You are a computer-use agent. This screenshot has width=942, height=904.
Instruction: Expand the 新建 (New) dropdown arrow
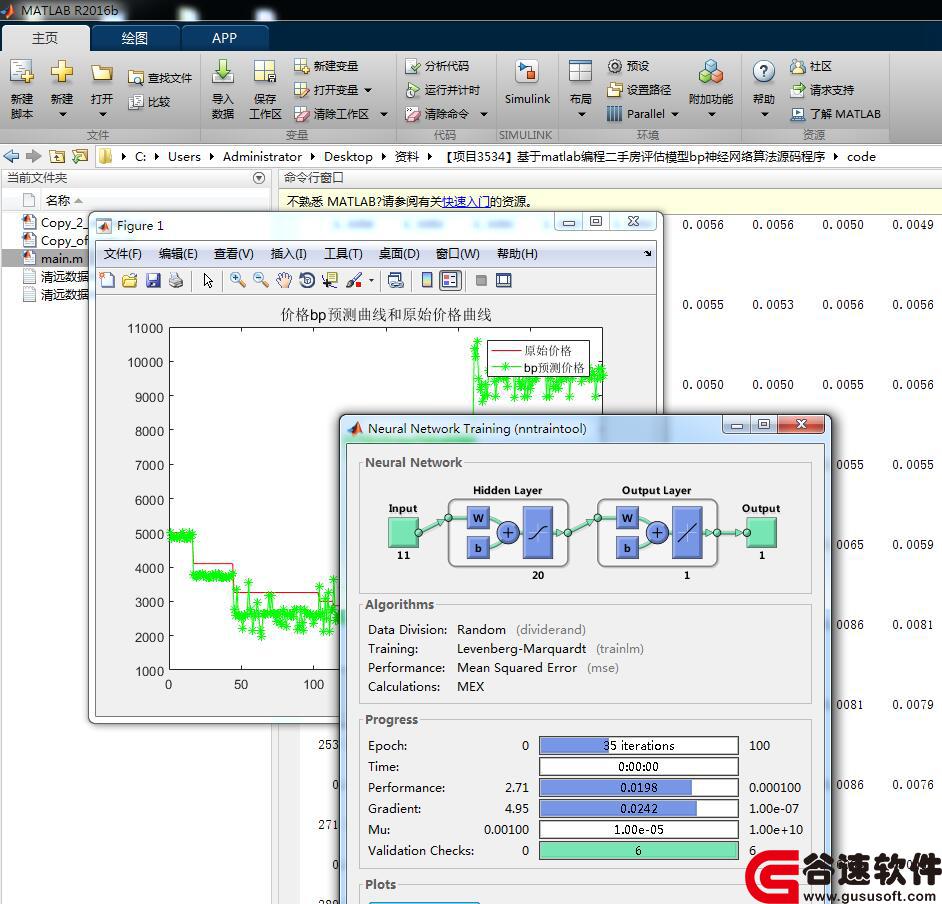[x=62, y=115]
